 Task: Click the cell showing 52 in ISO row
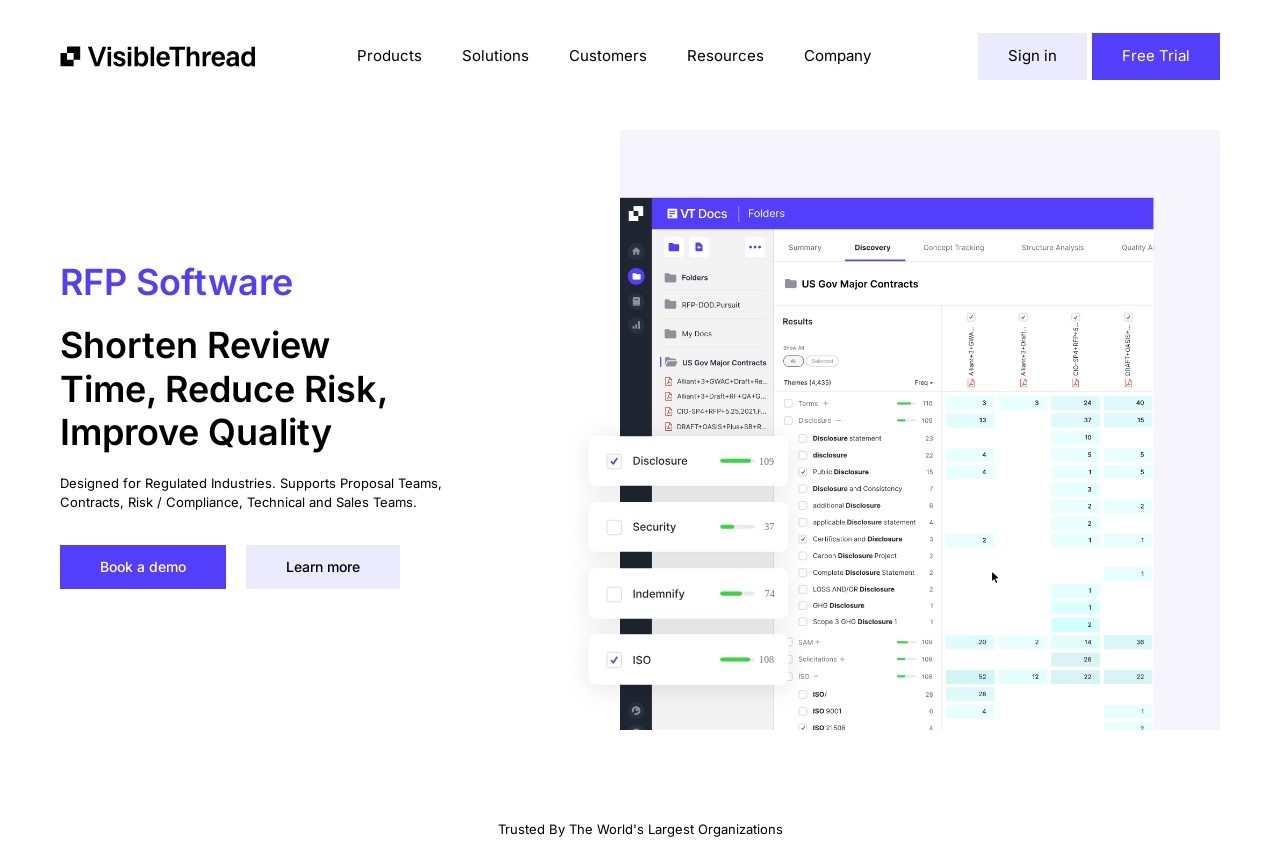click(970, 677)
